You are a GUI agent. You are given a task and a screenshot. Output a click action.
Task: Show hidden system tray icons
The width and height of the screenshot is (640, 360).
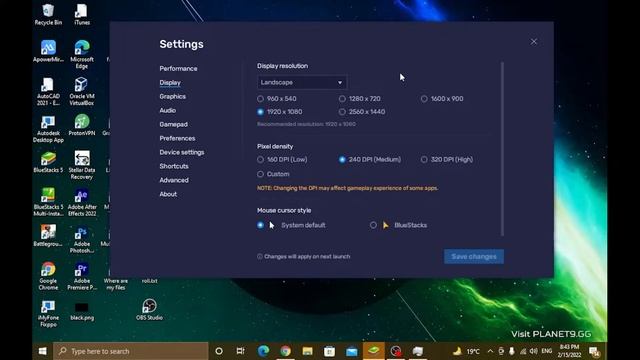[490, 351]
